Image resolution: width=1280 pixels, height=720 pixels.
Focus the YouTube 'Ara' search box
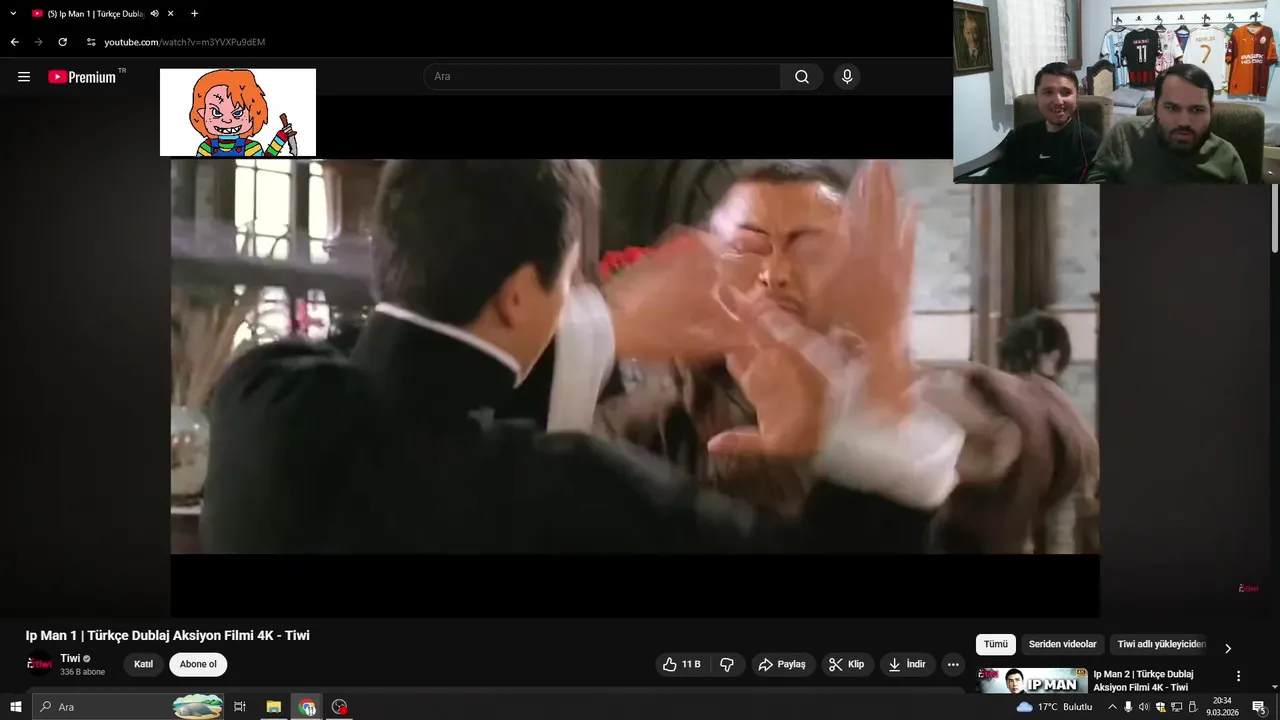(x=602, y=77)
